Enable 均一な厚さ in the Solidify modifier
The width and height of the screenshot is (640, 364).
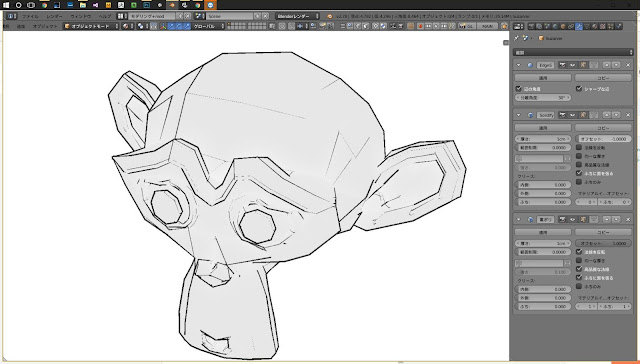click(x=579, y=156)
